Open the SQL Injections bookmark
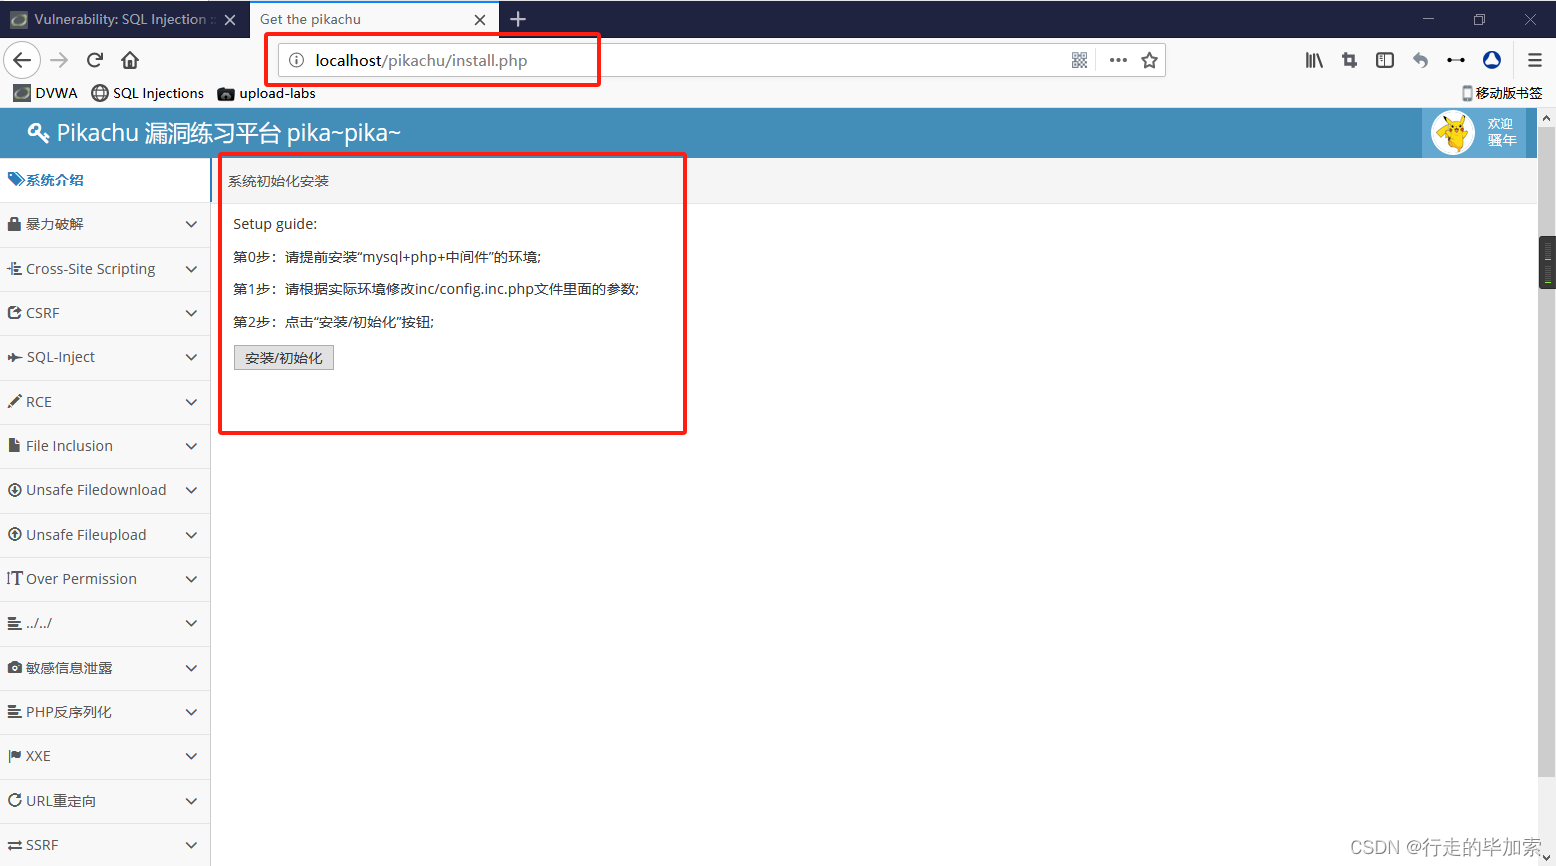 pos(148,93)
